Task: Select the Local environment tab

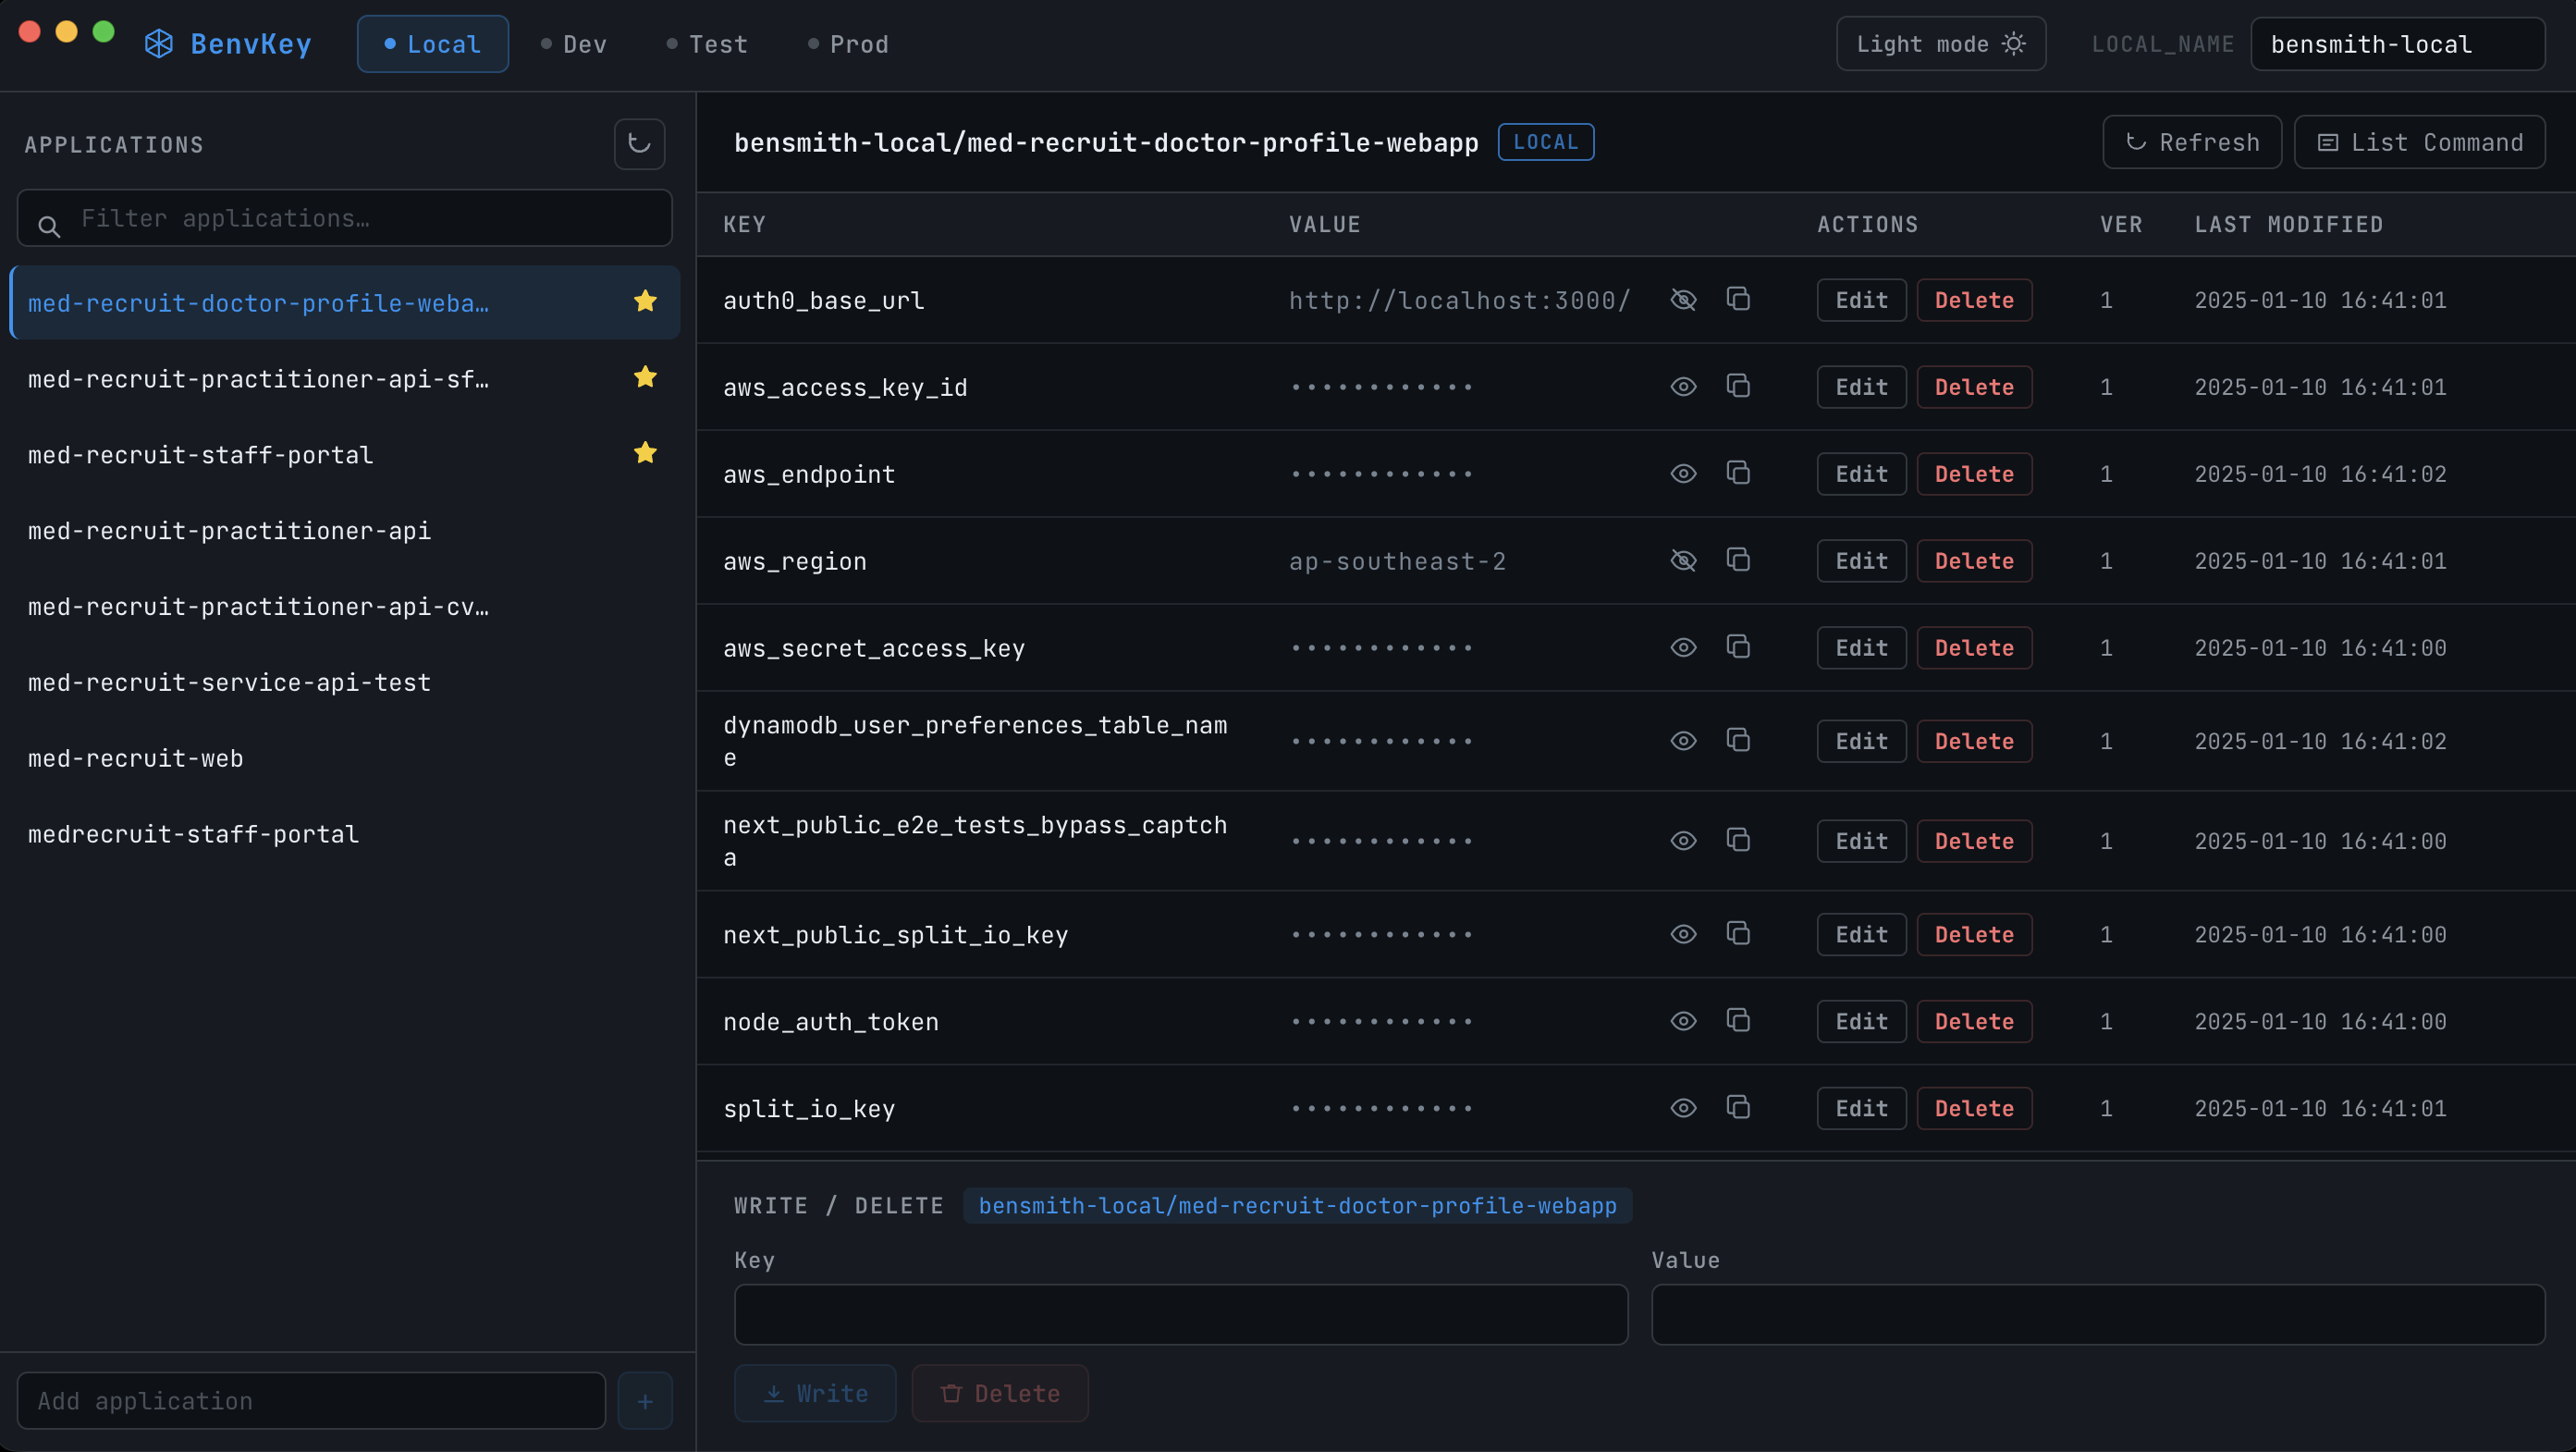Action: point(432,44)
